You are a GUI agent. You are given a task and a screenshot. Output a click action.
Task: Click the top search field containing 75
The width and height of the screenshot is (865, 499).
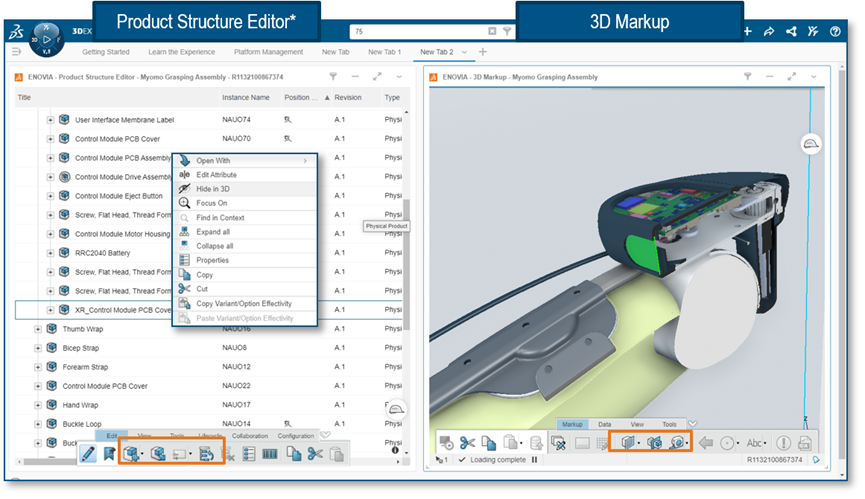[x=418, y=31]
